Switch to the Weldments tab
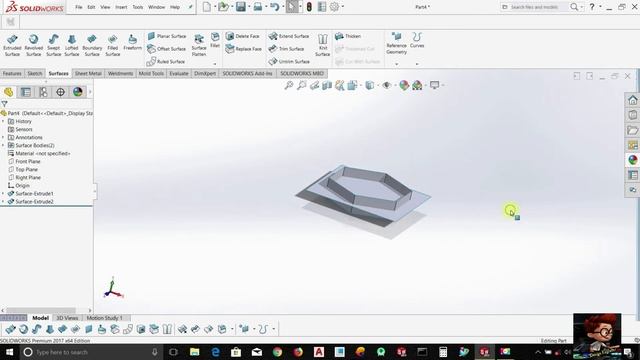This screenshot has height=360, width=640. tap(120, 73)
